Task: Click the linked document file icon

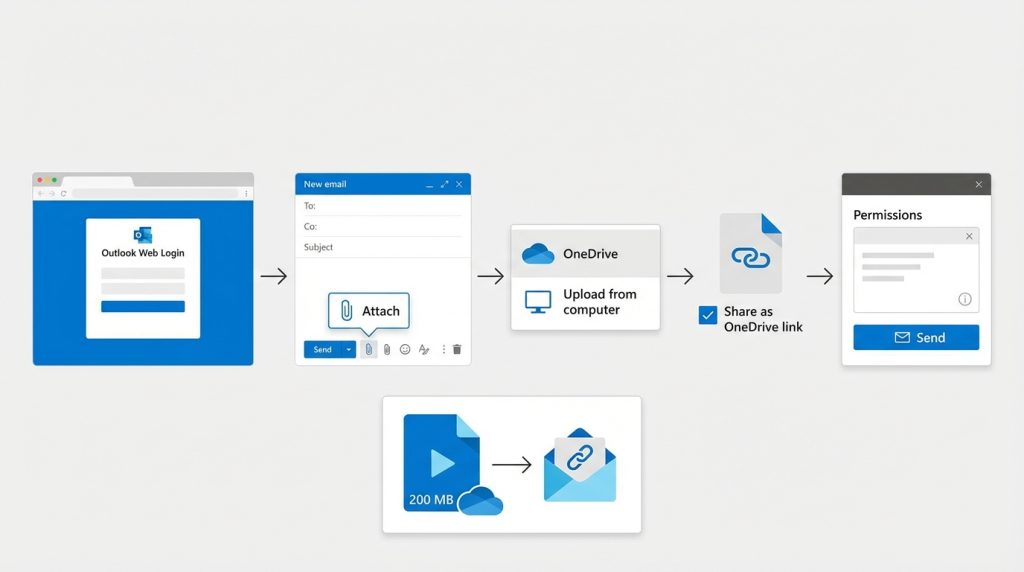Action: (750, 253)
